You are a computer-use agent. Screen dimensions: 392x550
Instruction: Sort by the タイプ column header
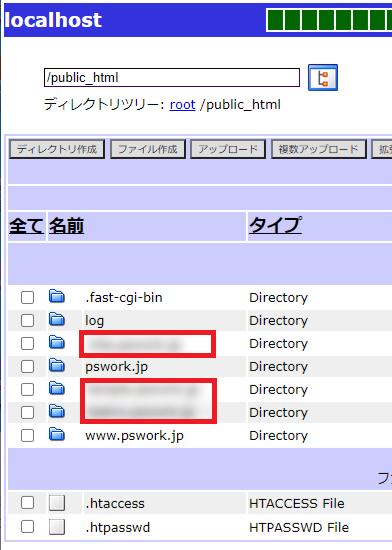click(x=275, y=225)
